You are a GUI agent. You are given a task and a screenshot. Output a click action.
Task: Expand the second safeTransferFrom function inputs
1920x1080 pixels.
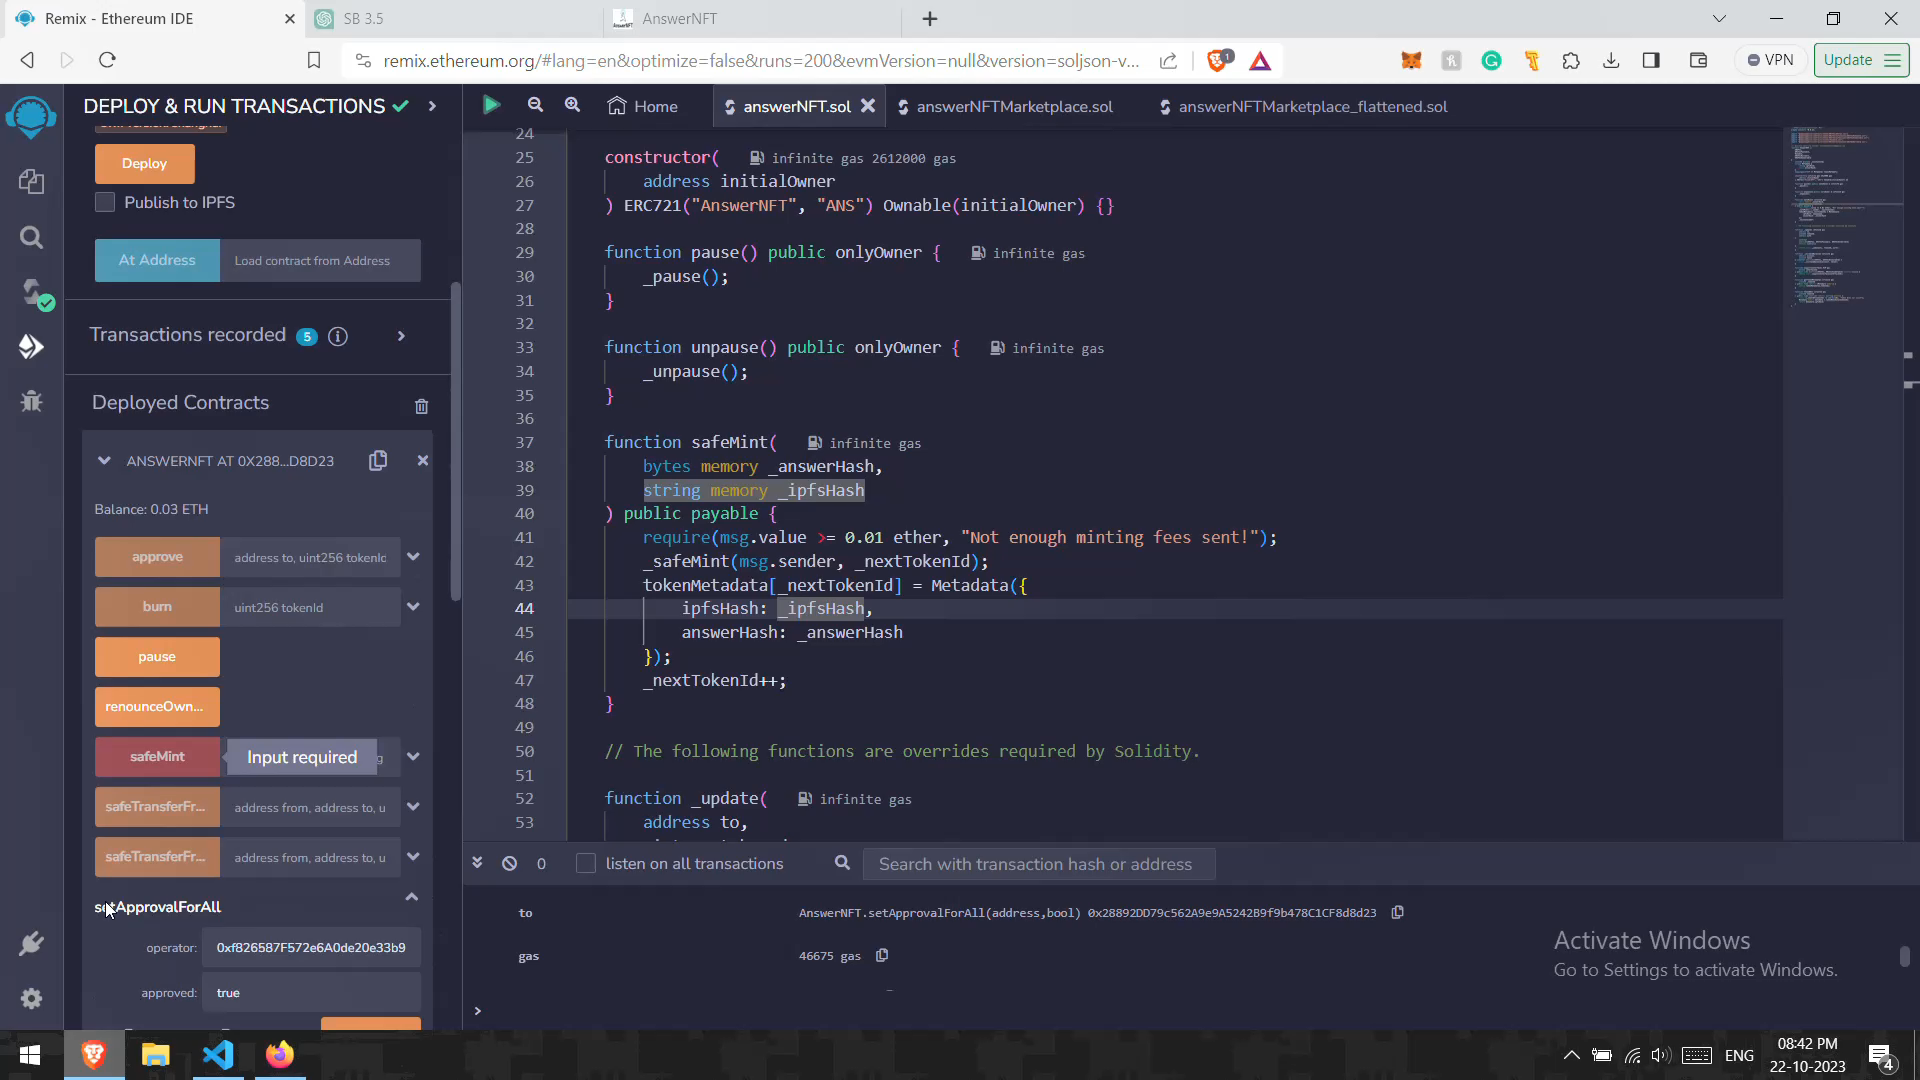[413, 857]
